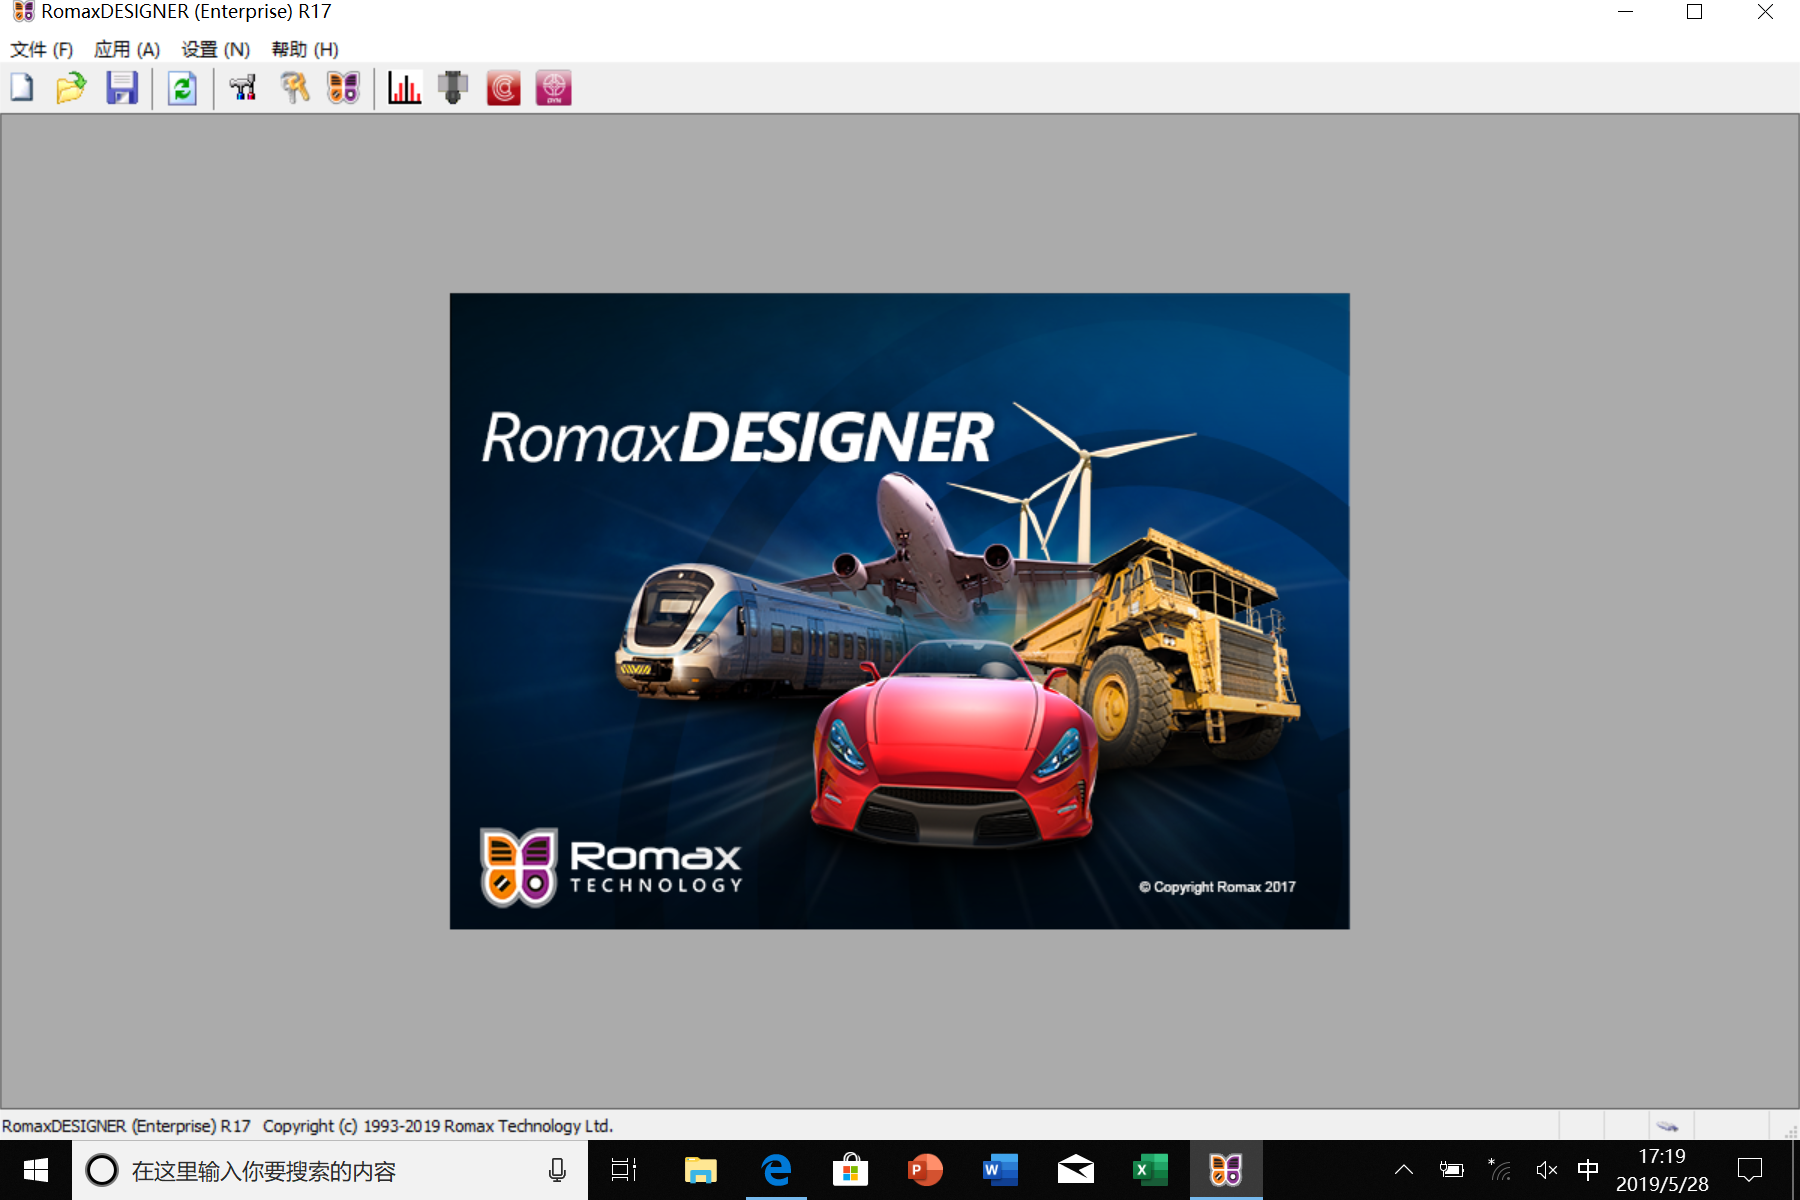Switch to Excel on the taskbar
The image size is (1800, 1200).
point(1150,1170)
